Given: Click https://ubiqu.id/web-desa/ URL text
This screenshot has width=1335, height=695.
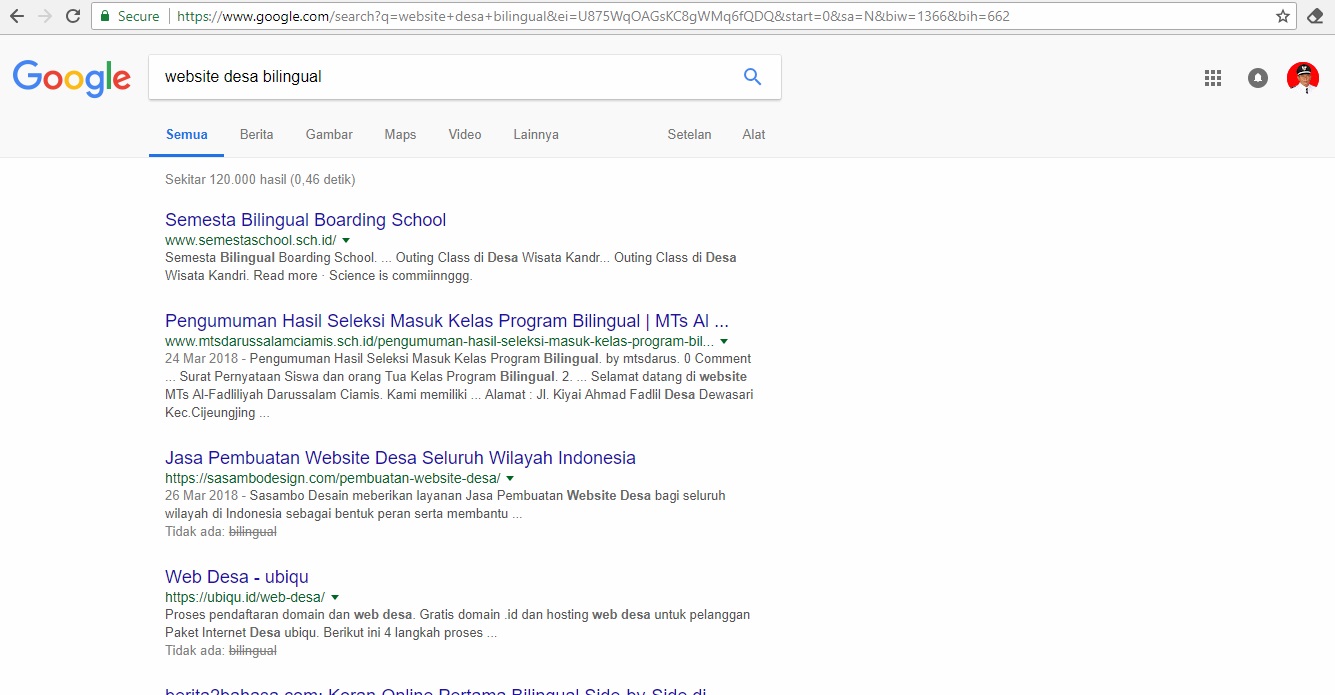Looking at the screenshot, I should click(x=245, y=598).
